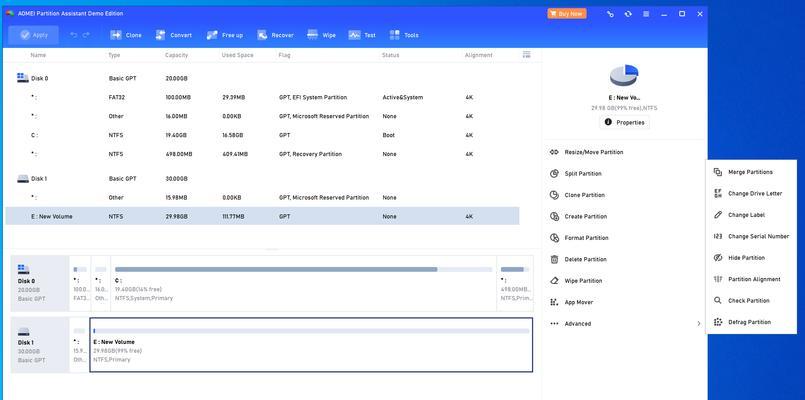Open Properties of E: New Volume
Viewport: 805px width, 400px height.
coord(624,122)
